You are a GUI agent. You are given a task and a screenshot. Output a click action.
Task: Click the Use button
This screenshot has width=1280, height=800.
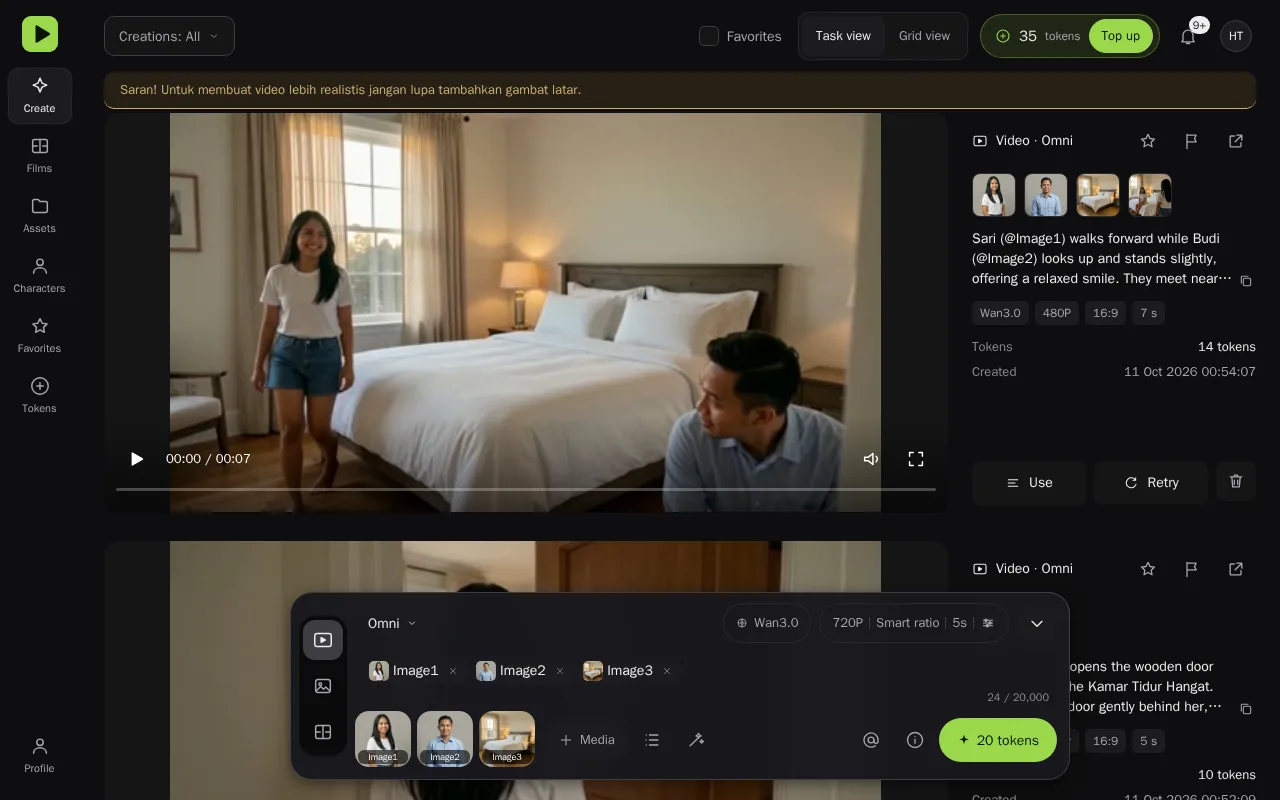(1029, 482)
